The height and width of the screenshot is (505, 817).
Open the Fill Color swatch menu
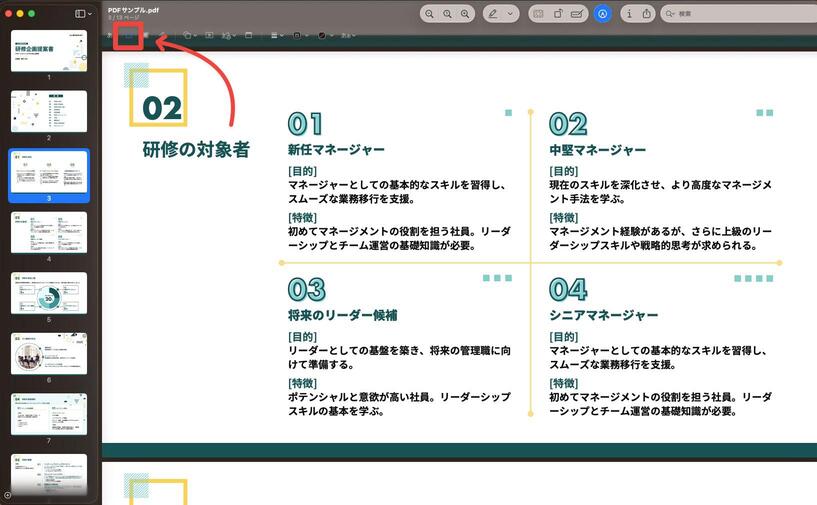325,35
